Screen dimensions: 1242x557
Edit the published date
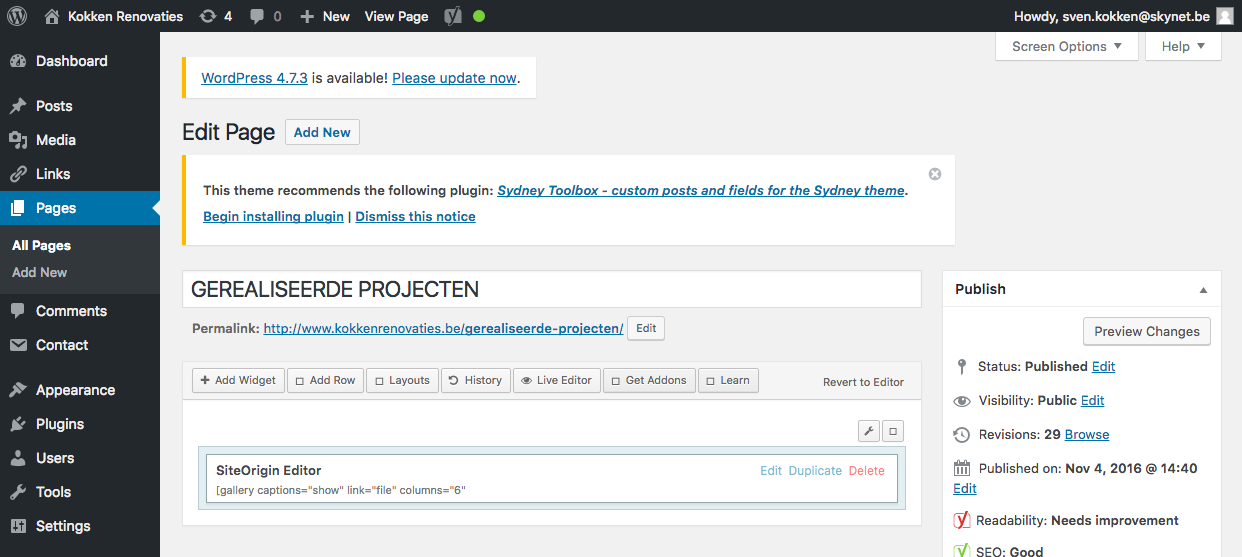965,488
